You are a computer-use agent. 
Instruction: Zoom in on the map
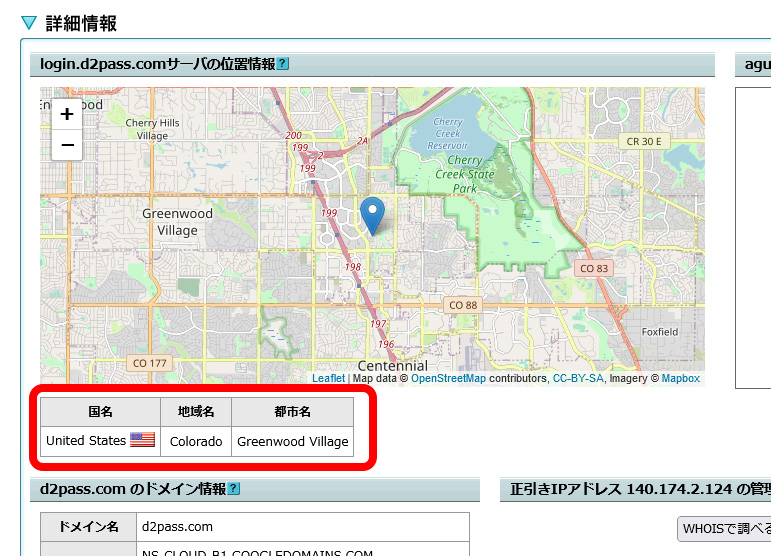click(x=67, y=114)
